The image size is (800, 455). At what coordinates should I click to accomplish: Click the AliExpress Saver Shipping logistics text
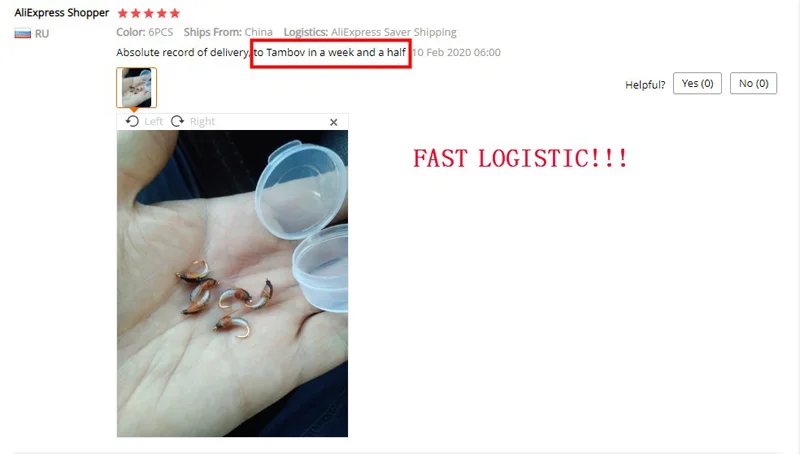point(394,32)
